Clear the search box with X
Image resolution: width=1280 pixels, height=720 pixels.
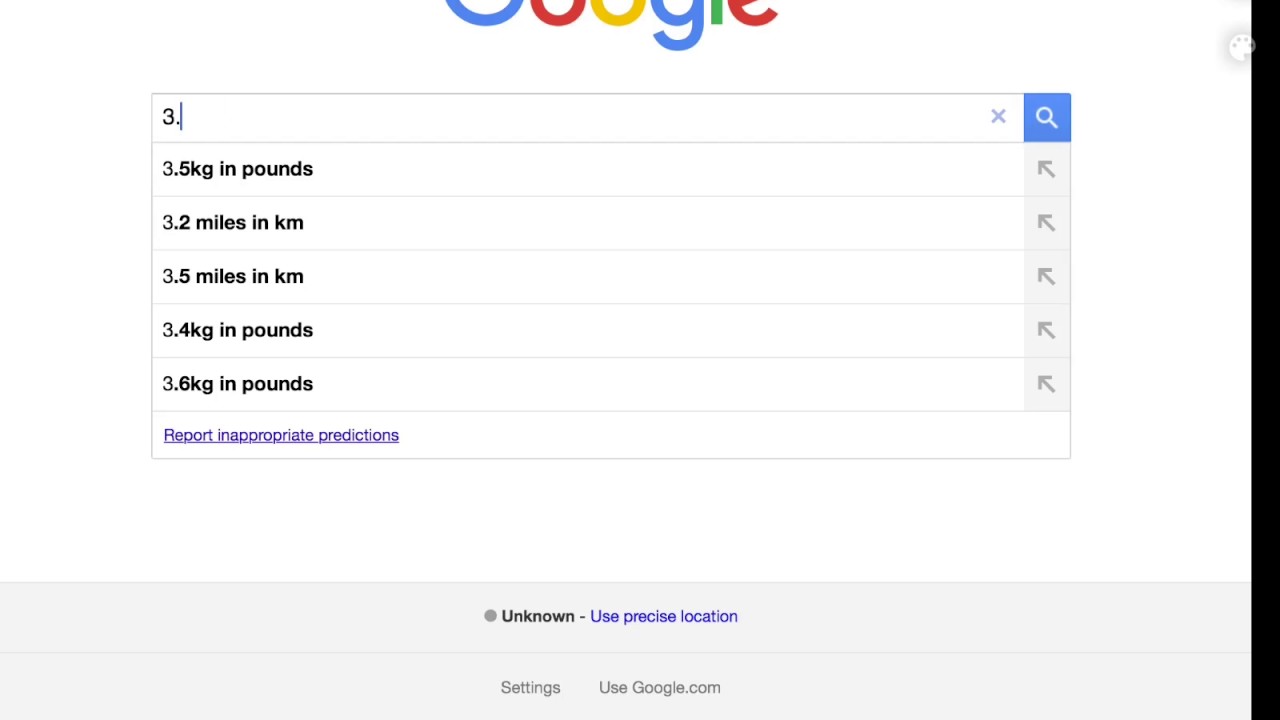998,117
